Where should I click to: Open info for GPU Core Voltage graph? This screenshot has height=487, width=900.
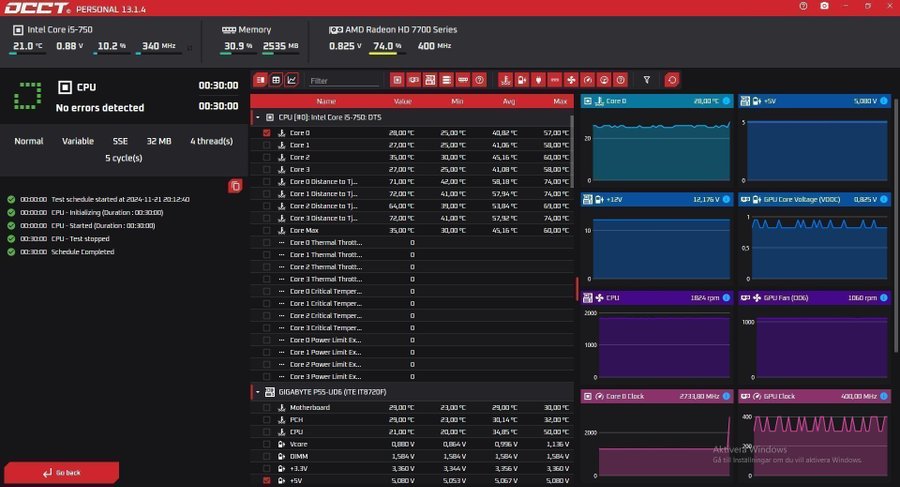[884, 199]
